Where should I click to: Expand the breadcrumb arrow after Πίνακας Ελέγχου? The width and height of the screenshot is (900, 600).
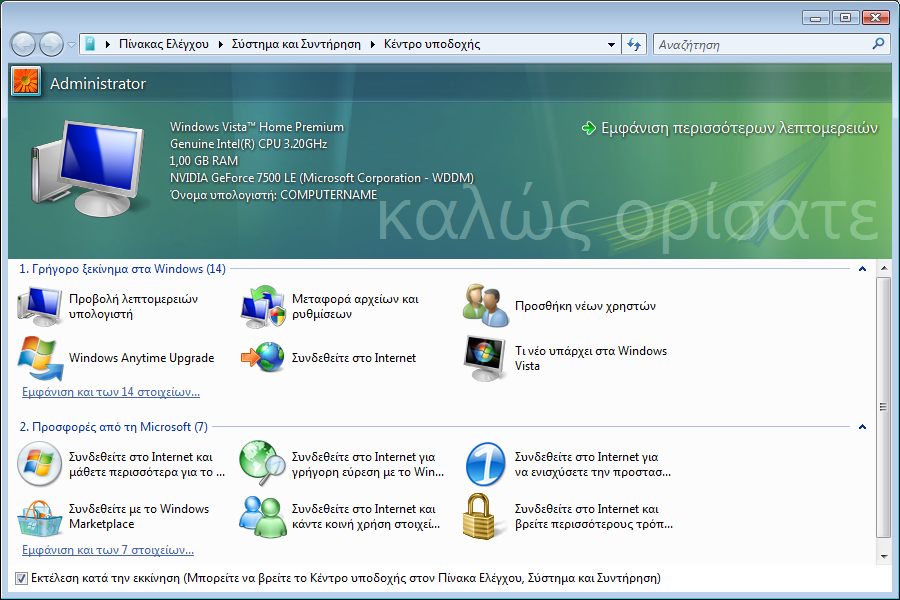coord(220,44)
